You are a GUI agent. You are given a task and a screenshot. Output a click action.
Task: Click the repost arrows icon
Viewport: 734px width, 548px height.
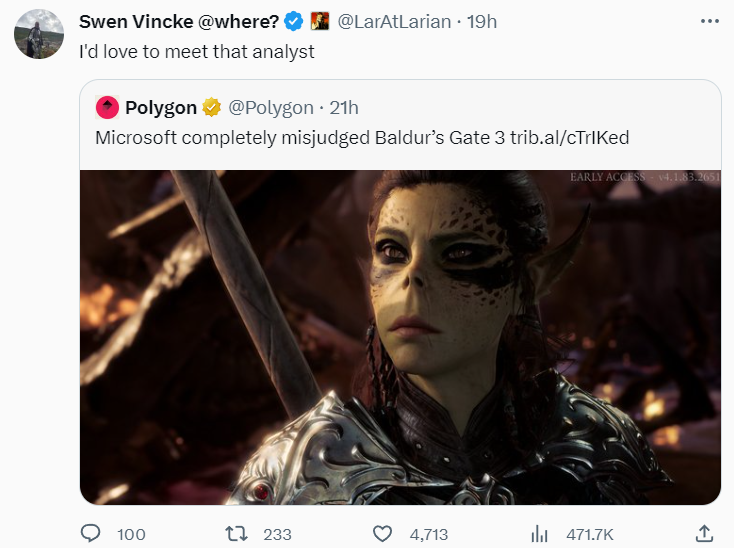tap(236, 533)
